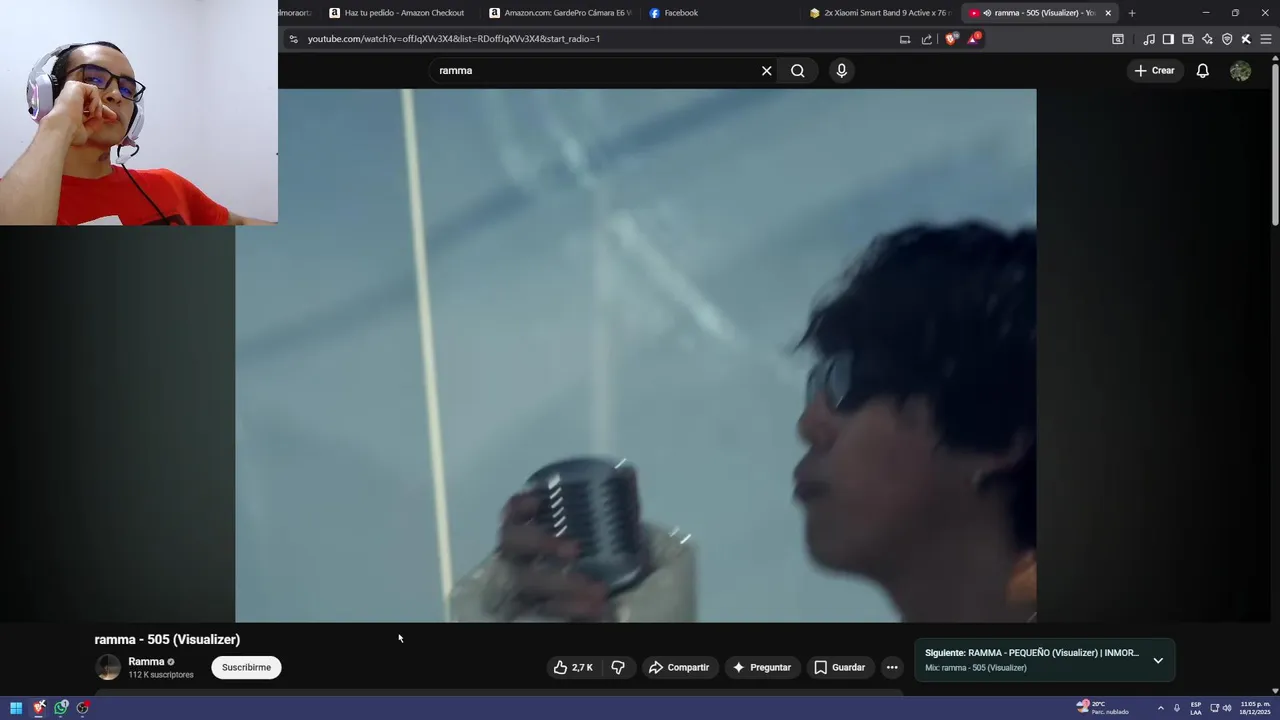Open the taskbar clock showing 11:05 p. m.
The width and height of the screenshot is (1280, 720).
pyautogui.click(x=1255, y=707)
